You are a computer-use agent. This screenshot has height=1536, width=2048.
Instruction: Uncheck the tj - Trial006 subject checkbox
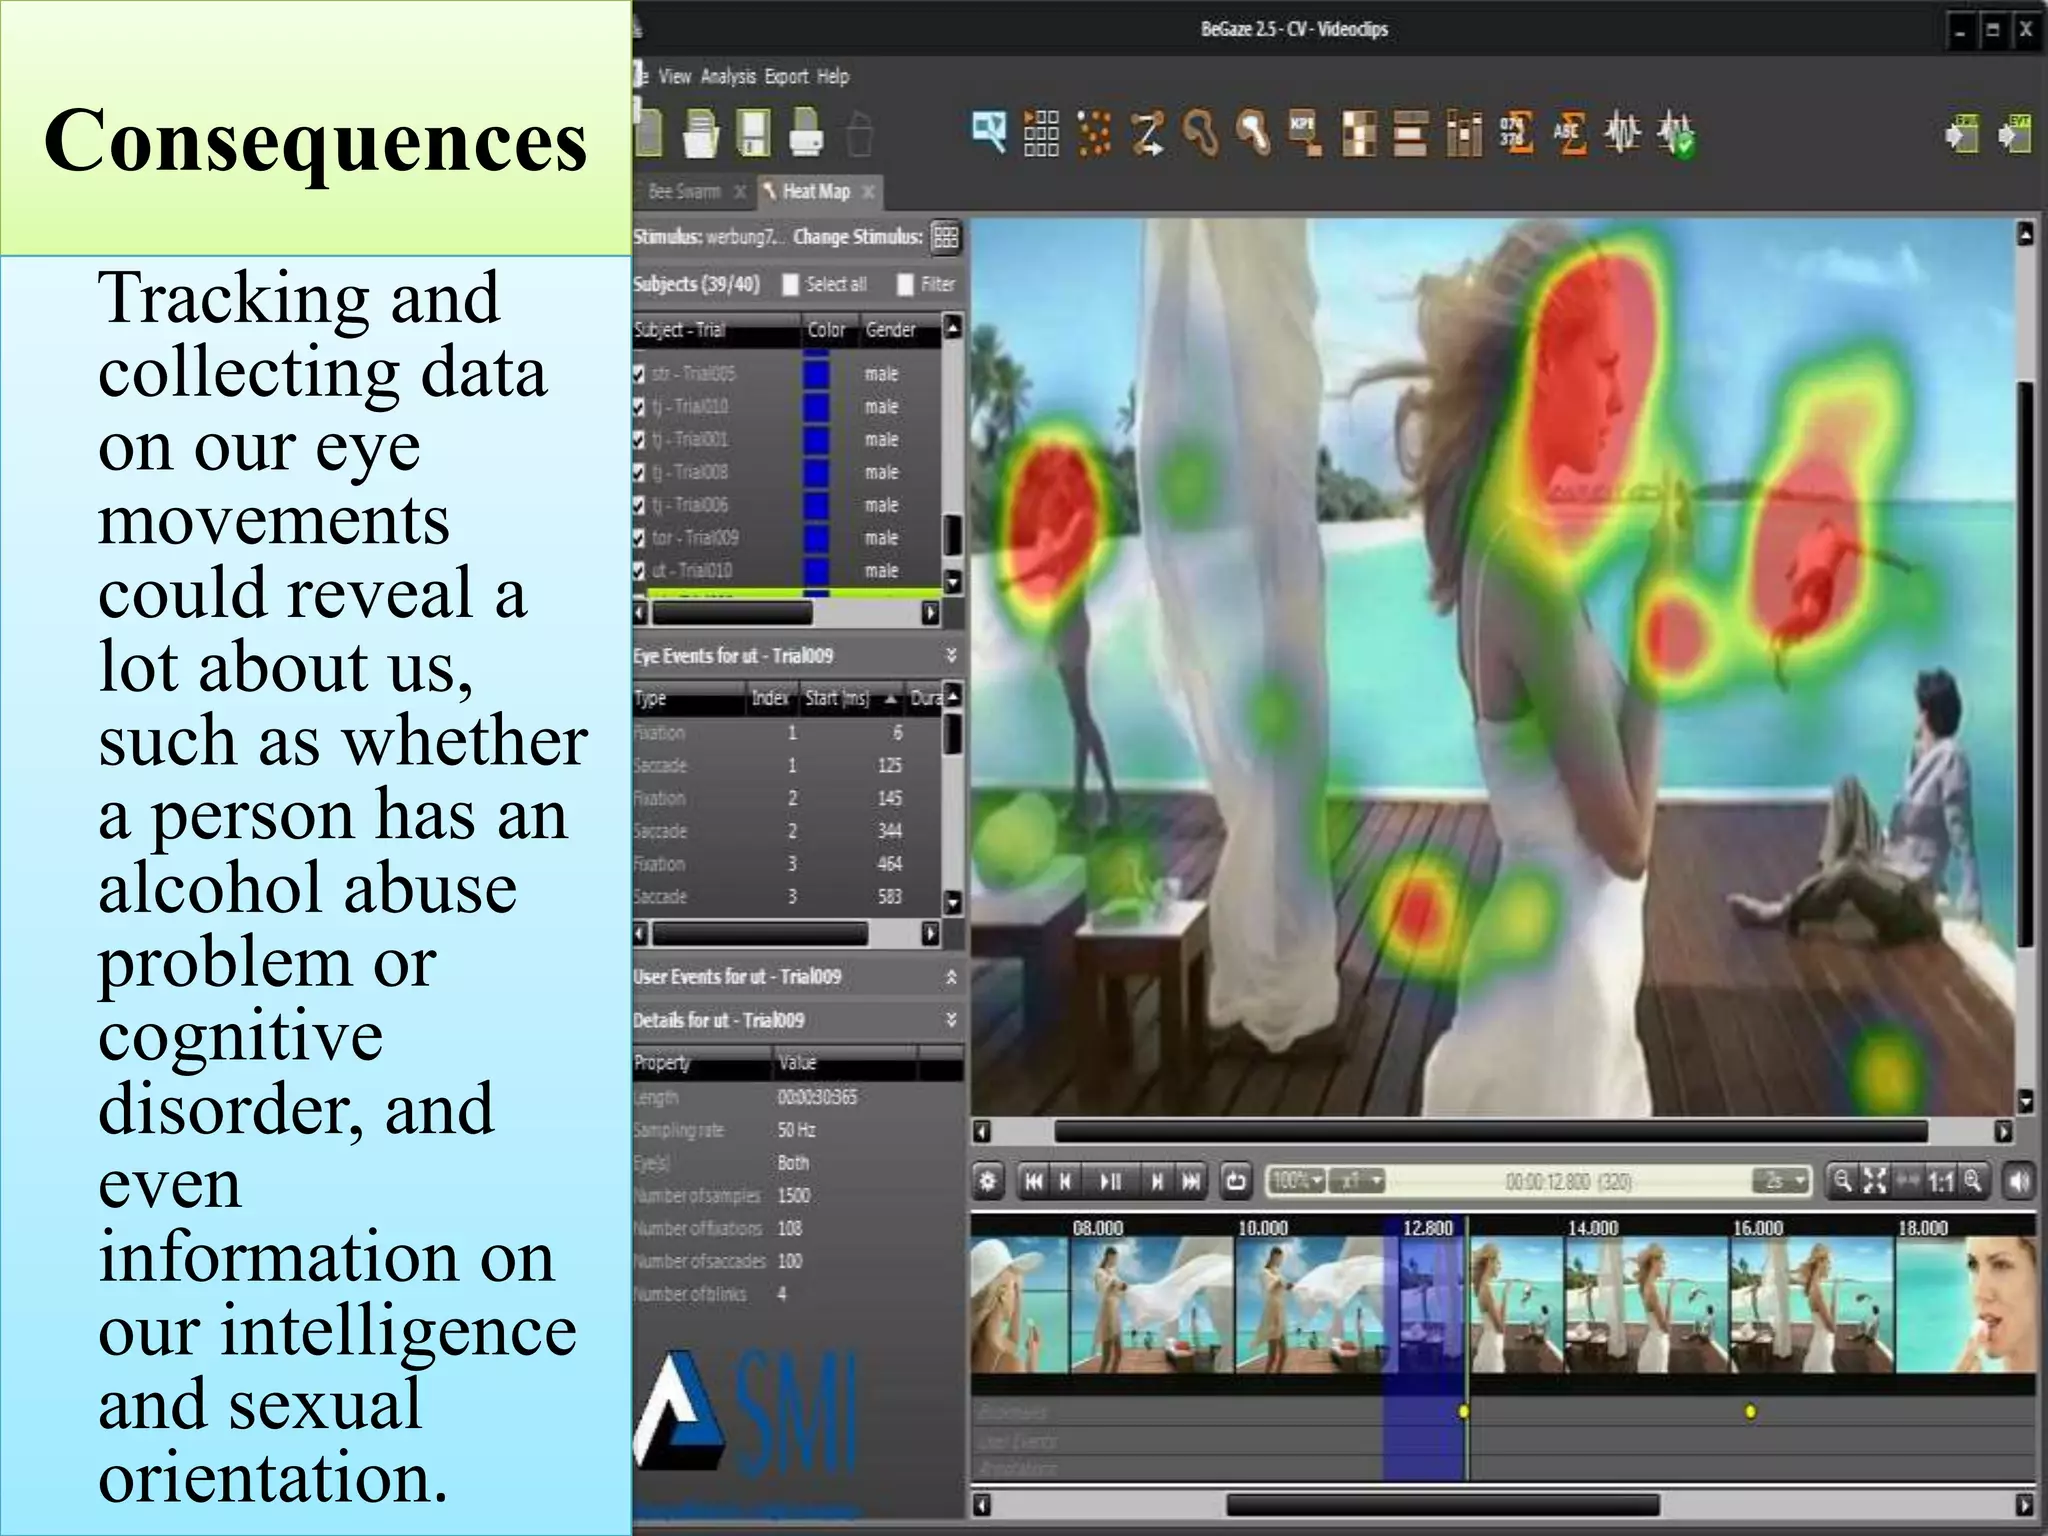(x=639, y=505)
